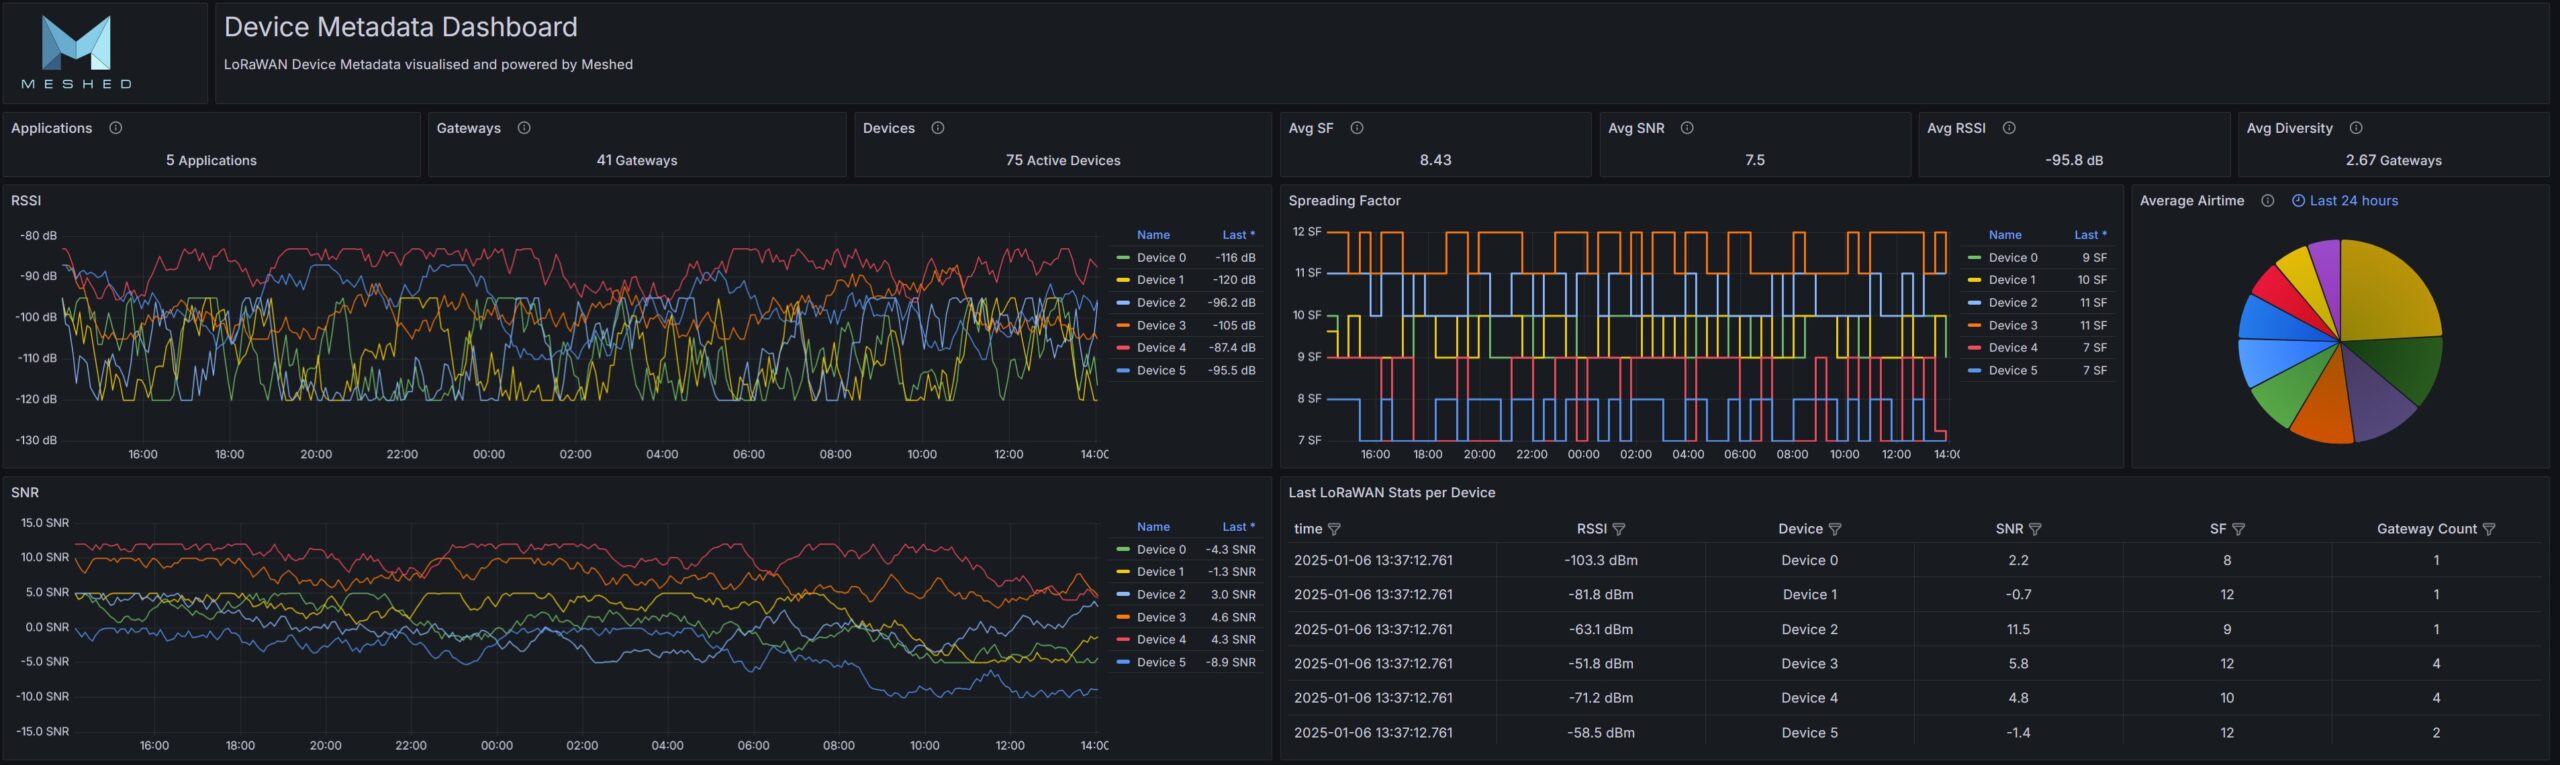
Task: Click the 8.43 Avg SF value
Action: [x=1435, y=160]
